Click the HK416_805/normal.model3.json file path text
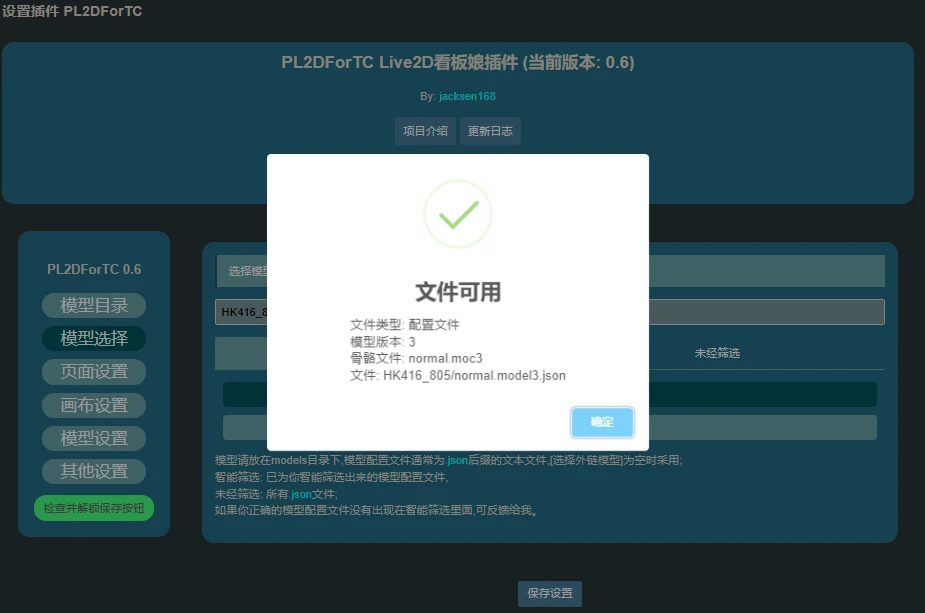The height and width of the screenshot is (613, 925). click(x=474, y=375)
